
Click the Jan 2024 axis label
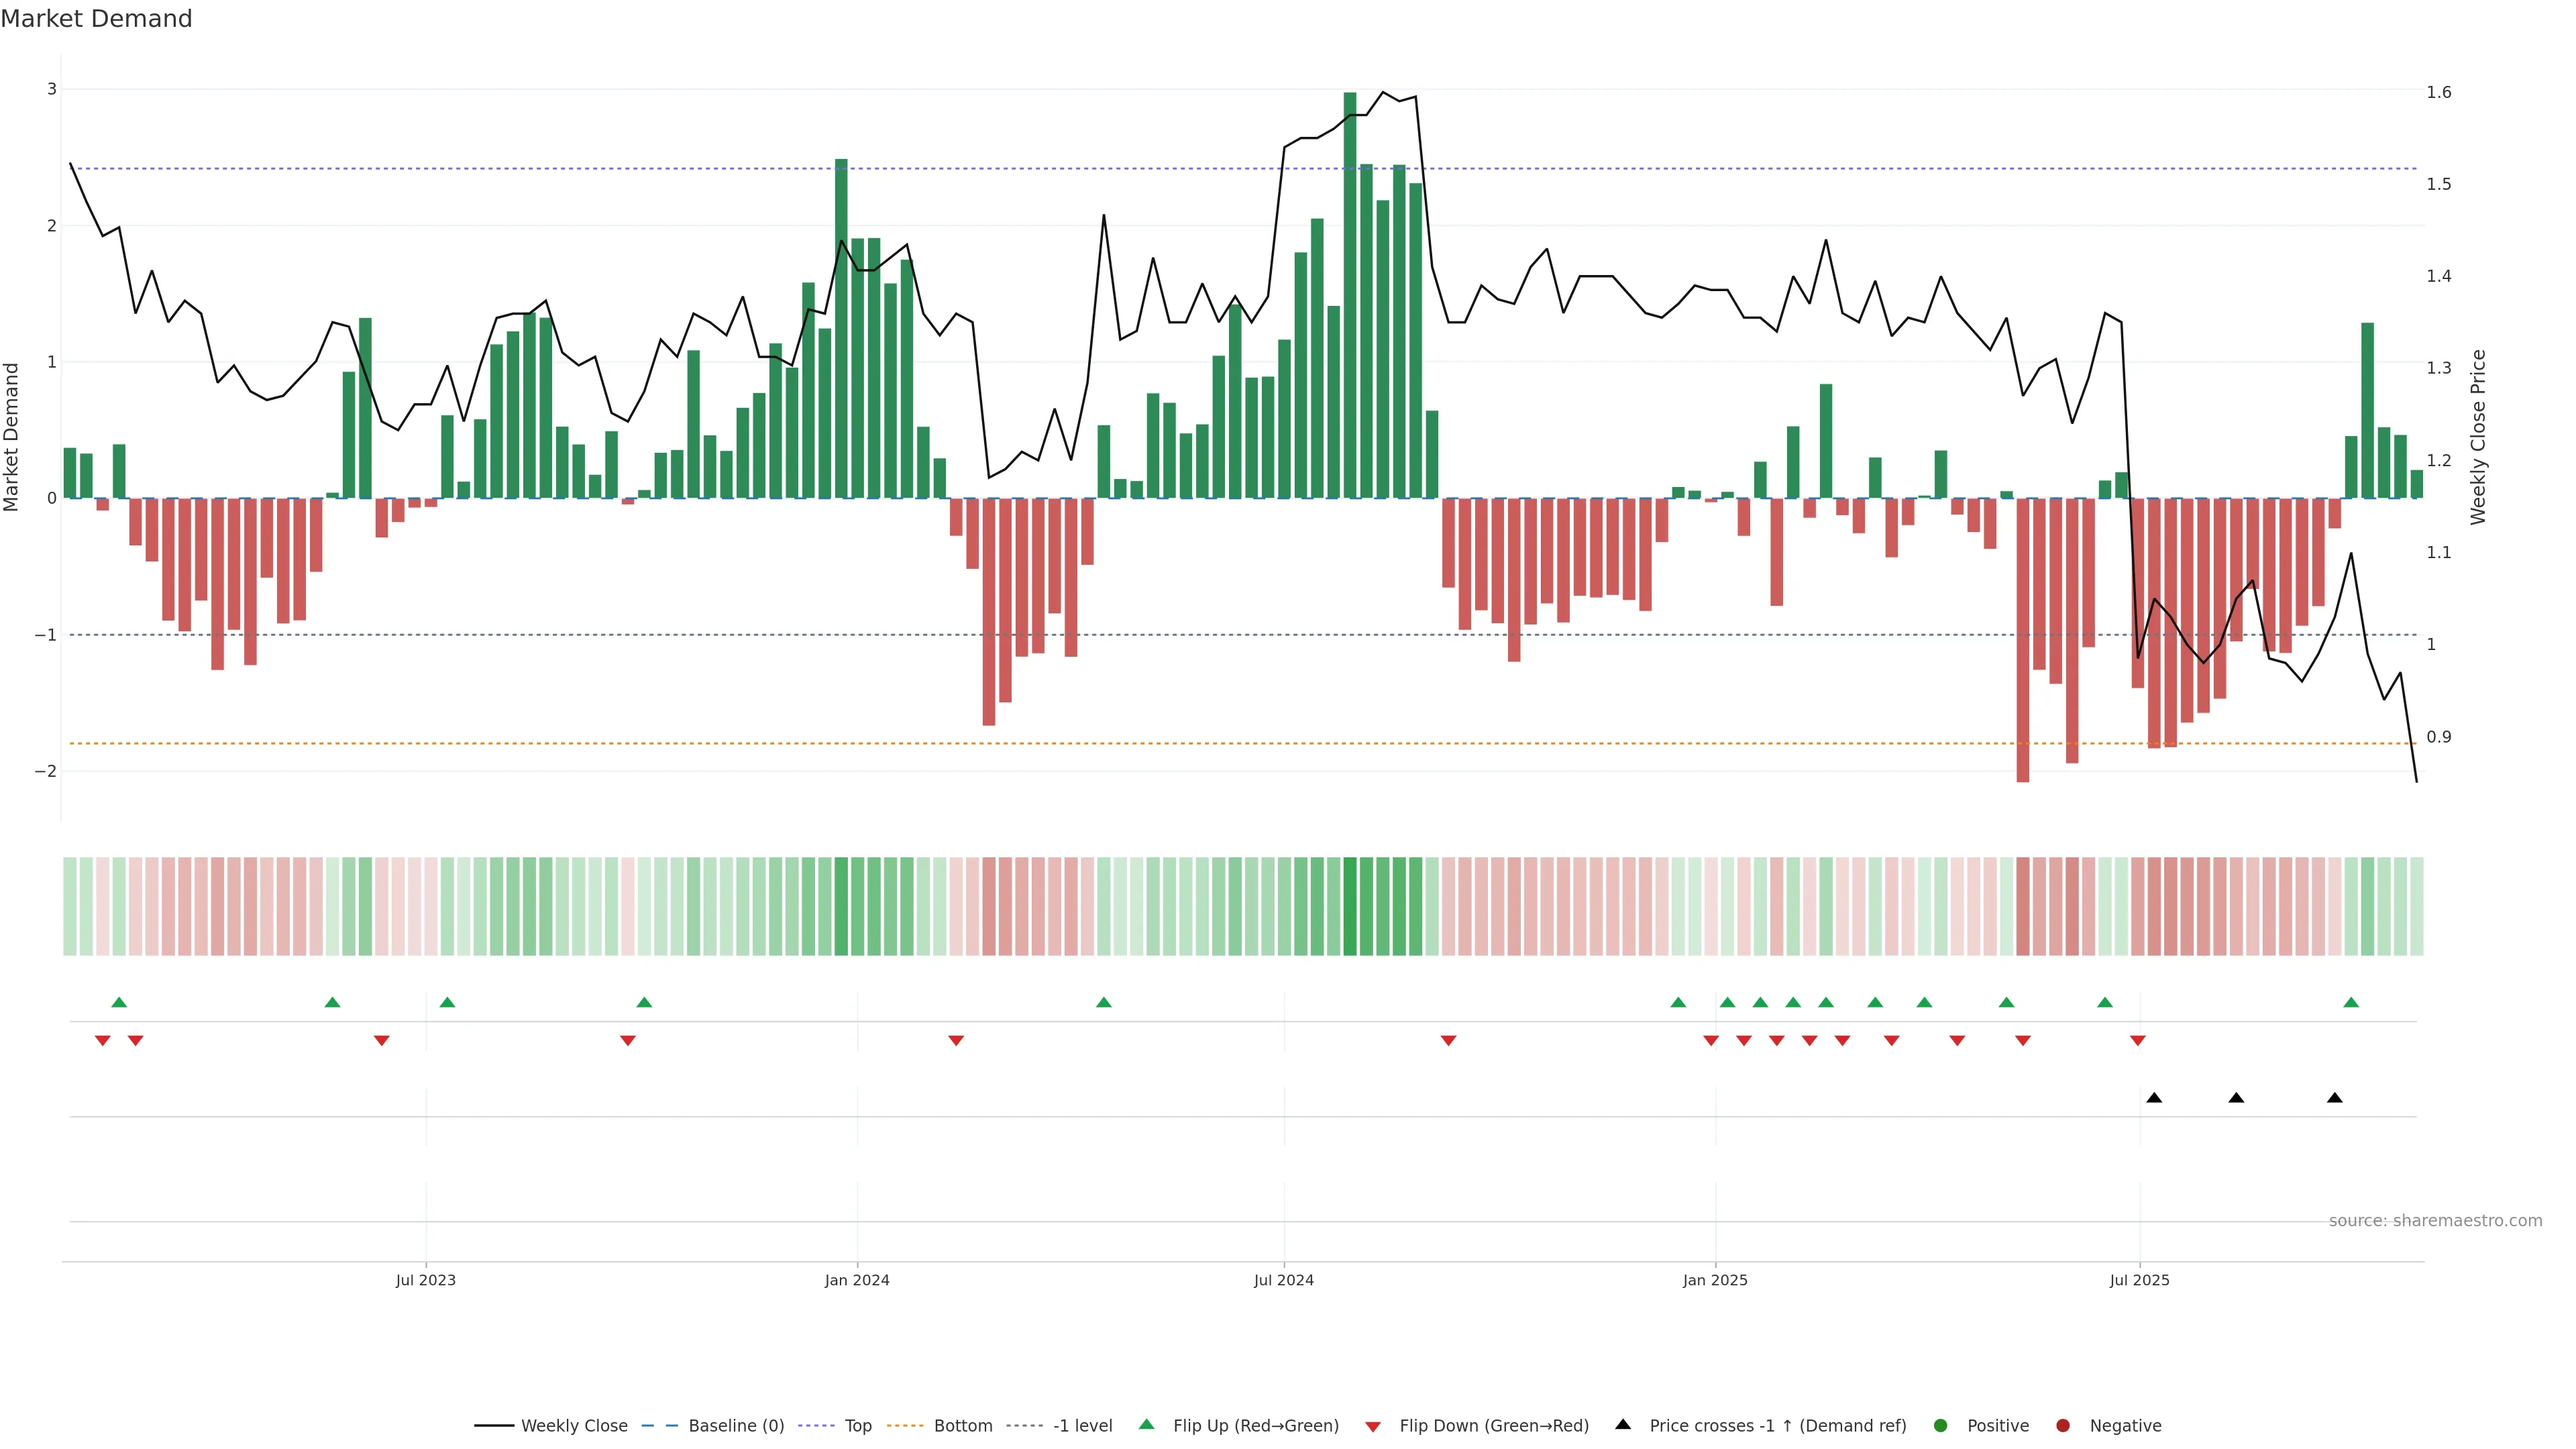(x=857, y=1280)
